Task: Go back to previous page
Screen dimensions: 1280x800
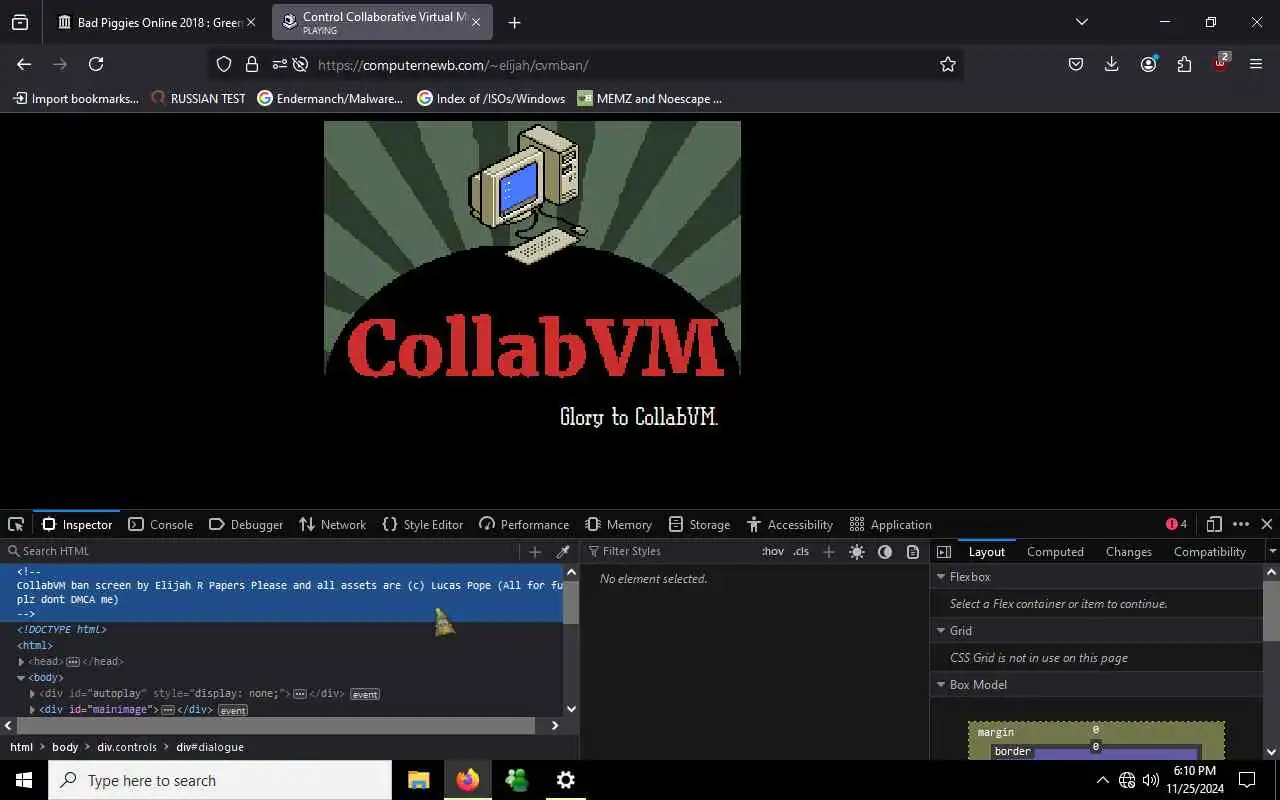Action: 24,64
